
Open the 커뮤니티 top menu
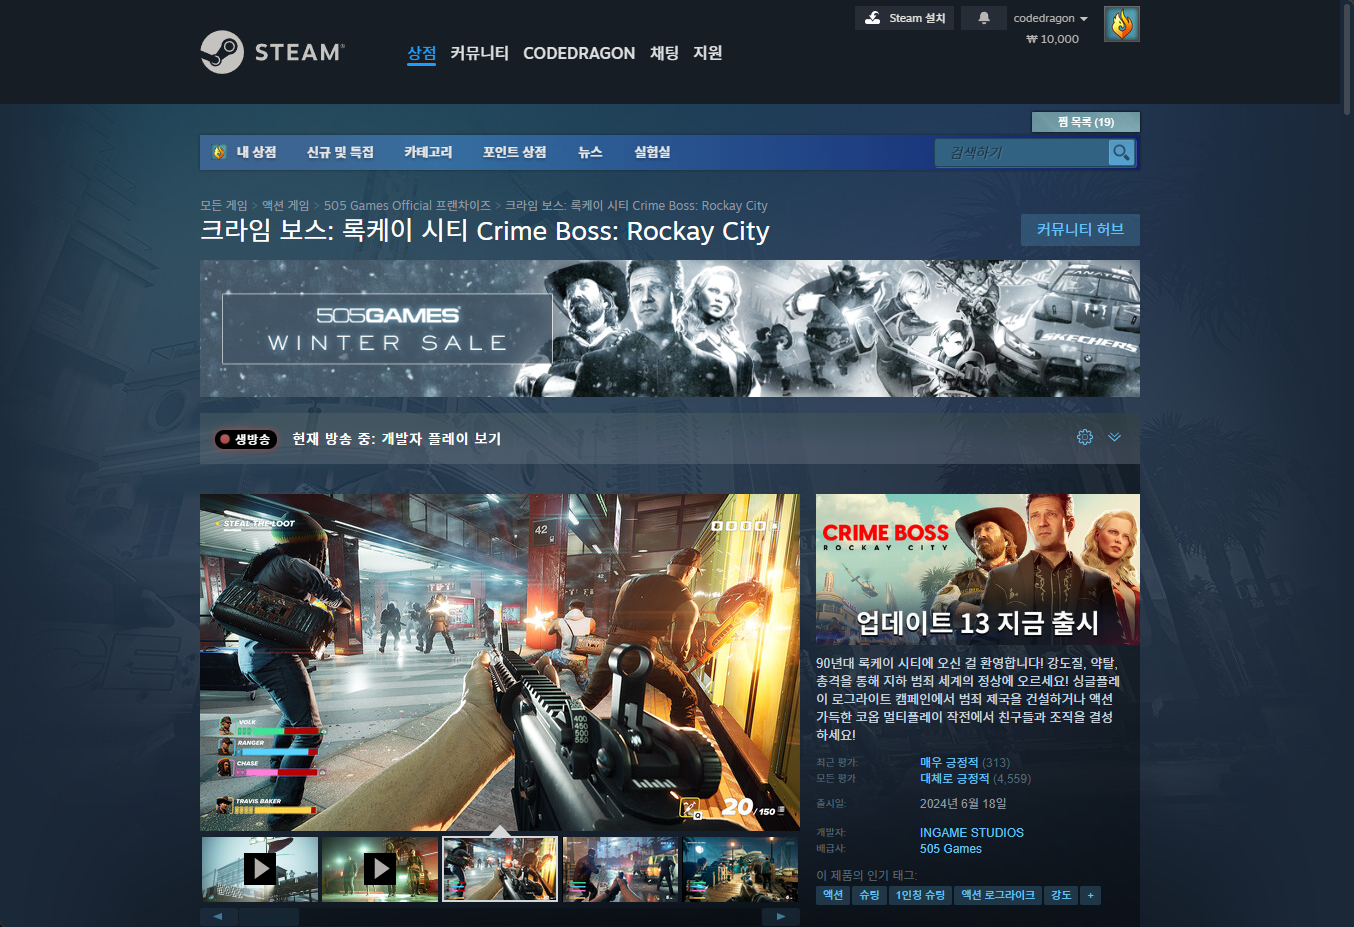click(x=479, y=53)
